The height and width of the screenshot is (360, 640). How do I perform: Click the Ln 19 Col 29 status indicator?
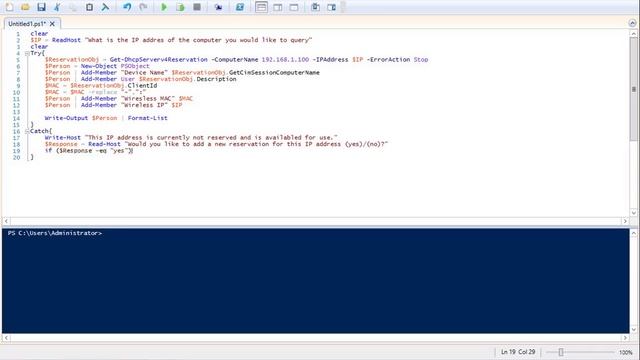pyautogui.click(x=518, y=351)
